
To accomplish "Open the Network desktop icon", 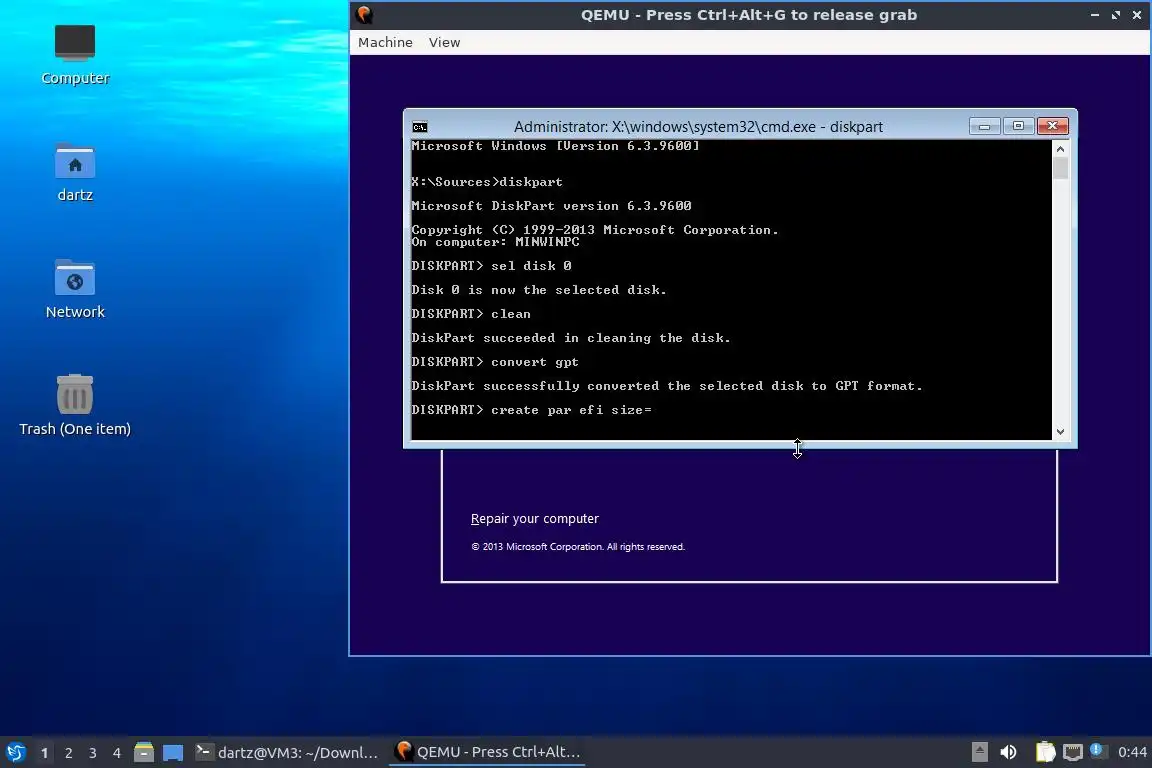I will tap(74, 288).
